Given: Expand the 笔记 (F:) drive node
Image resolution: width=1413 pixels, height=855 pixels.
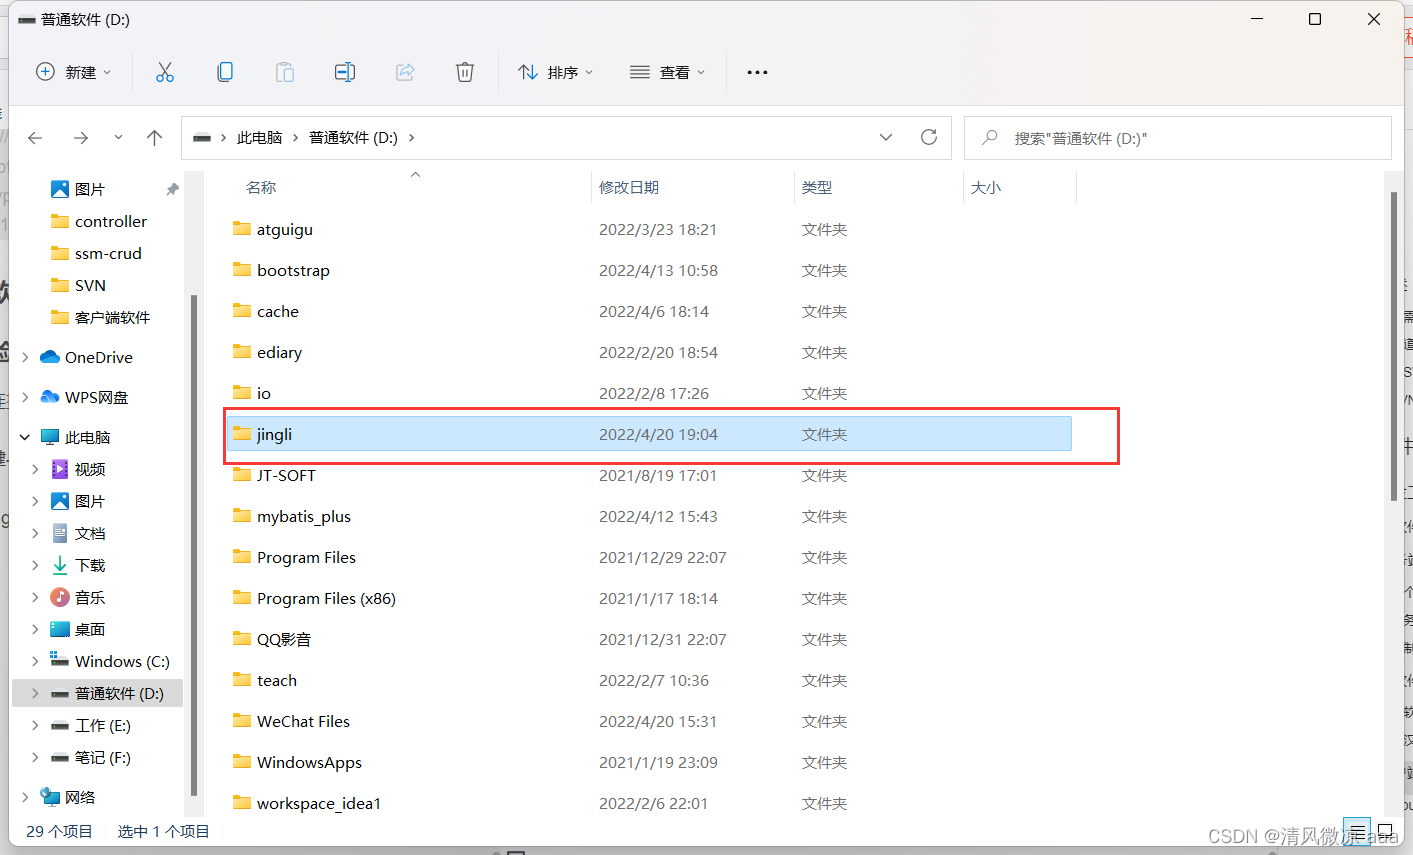Looking at the screenshot, I should coord(36,757).
